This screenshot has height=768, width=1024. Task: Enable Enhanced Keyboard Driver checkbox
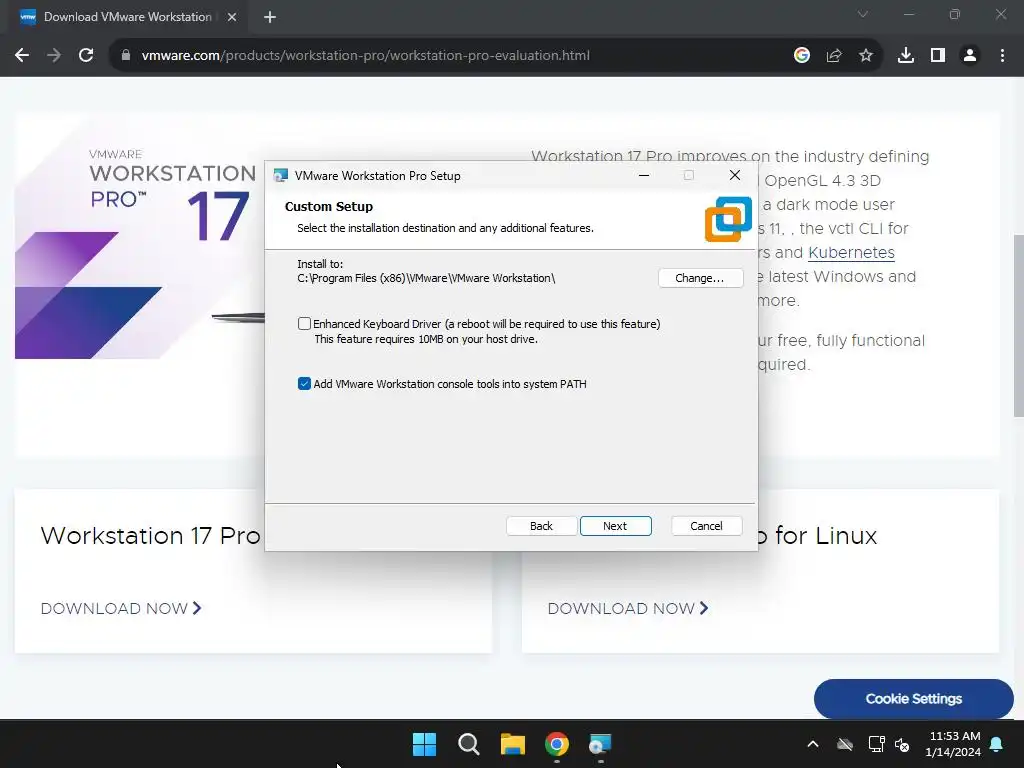(x=304, y=323)
